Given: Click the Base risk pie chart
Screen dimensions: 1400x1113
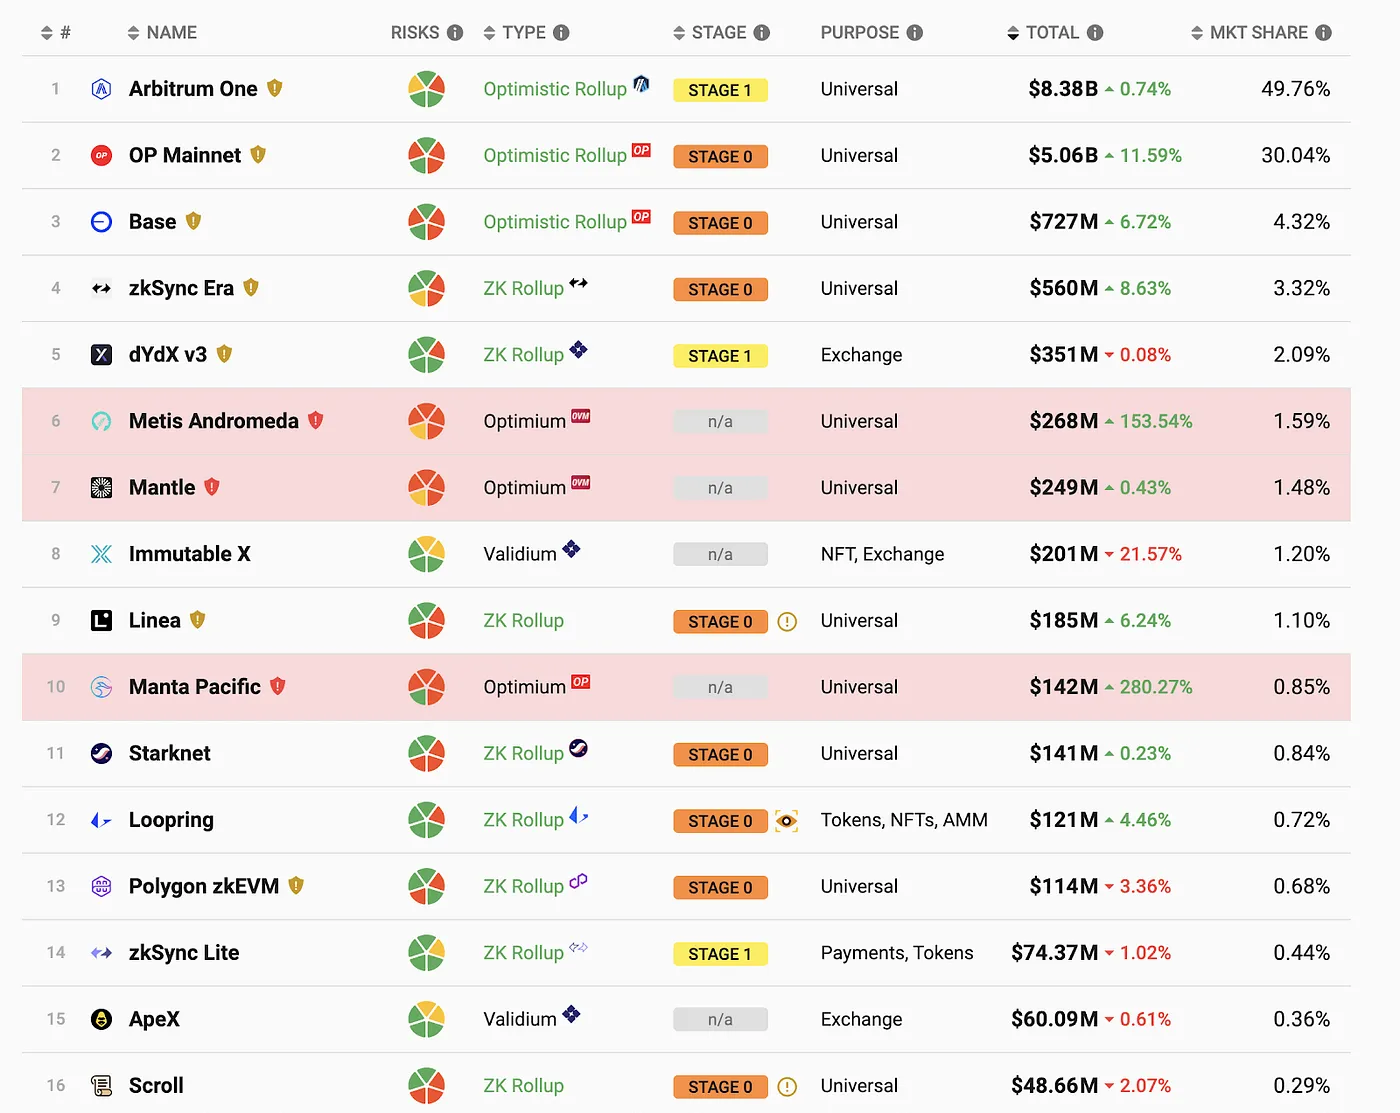Looking at the screenshot, I should tap(426, 222).
